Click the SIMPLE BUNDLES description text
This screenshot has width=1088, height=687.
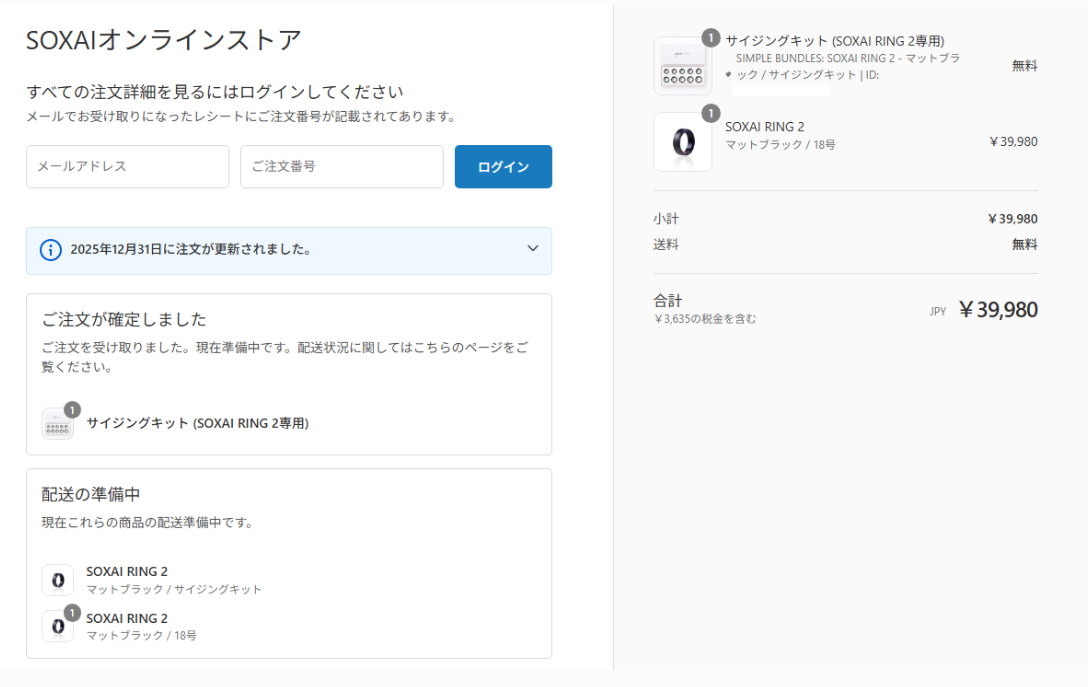point(848,67)
